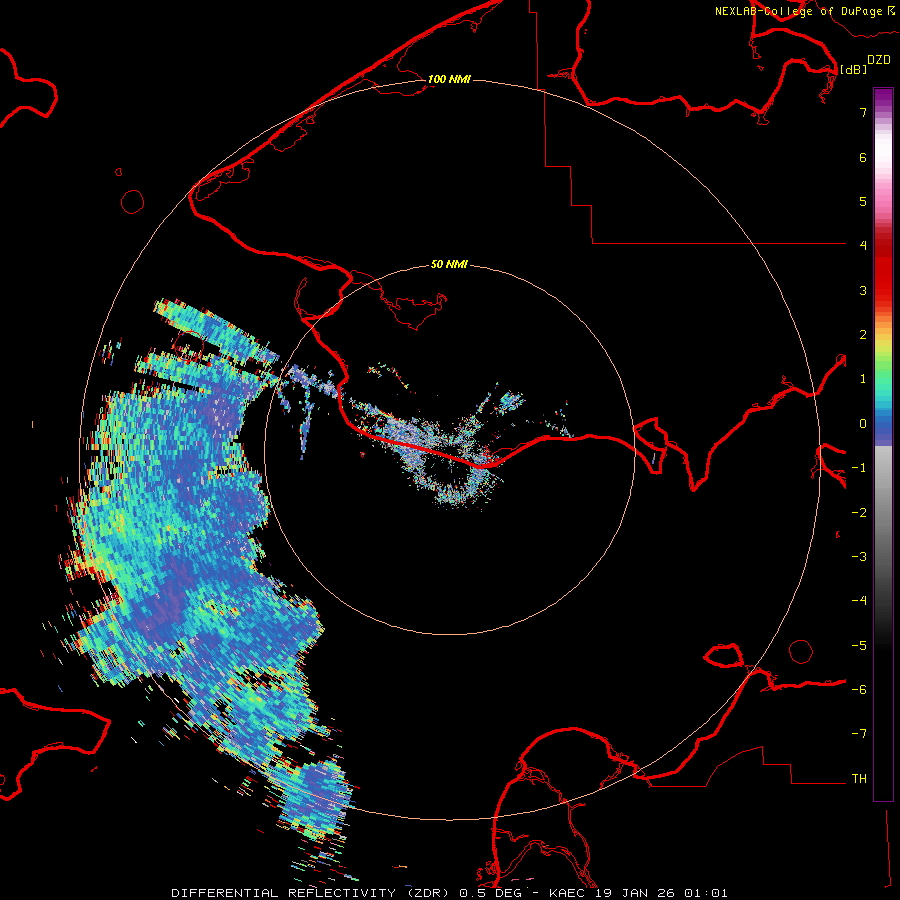This screenshot has height=900, width=900.
Task: Click the -2 value on the color scale
Action: pyautogui.click(x=859, y=513)
